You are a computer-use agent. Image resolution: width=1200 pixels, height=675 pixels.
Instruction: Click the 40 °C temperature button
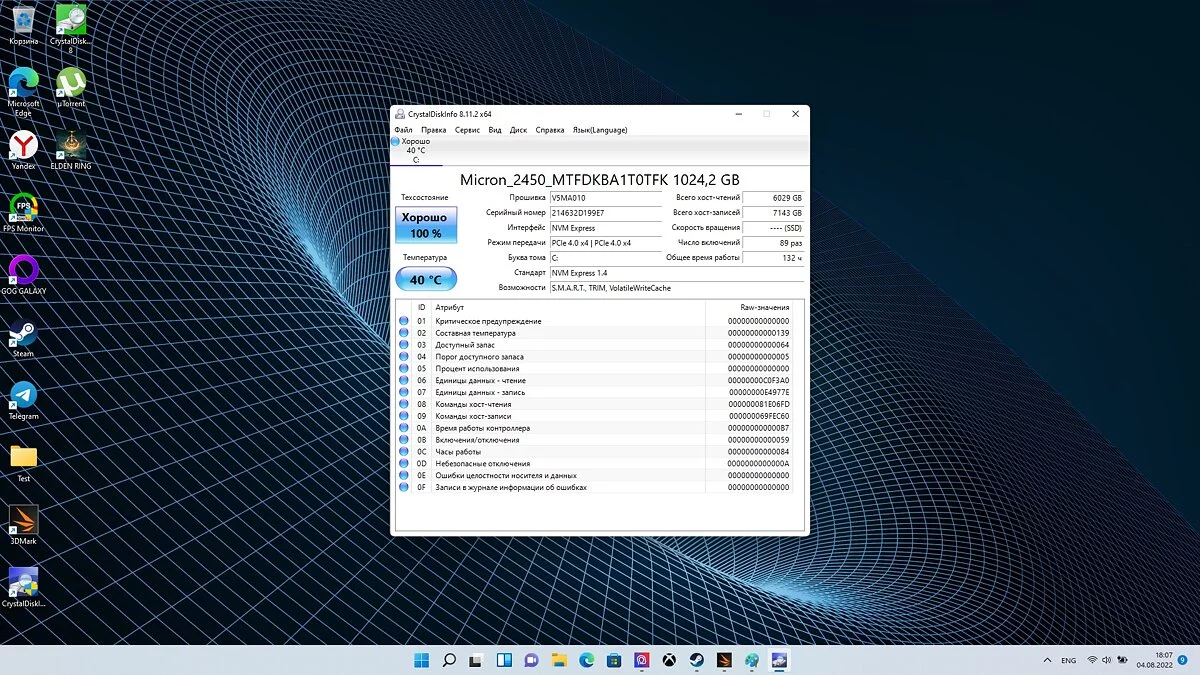pyautogui.click(x=426, y=280)
